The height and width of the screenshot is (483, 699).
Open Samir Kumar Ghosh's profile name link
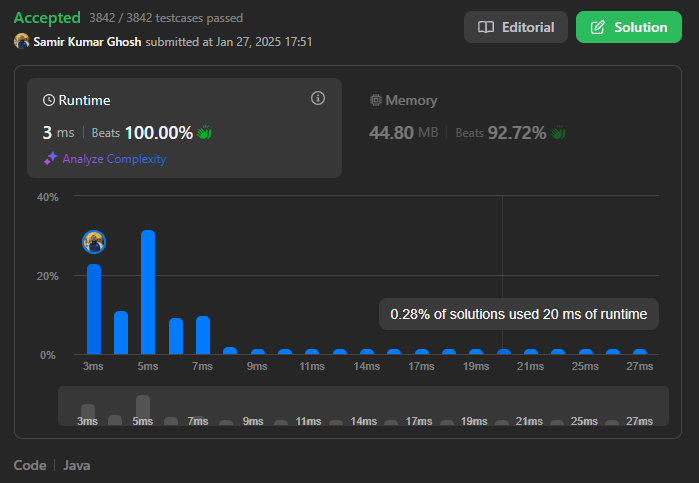point(87,42)
